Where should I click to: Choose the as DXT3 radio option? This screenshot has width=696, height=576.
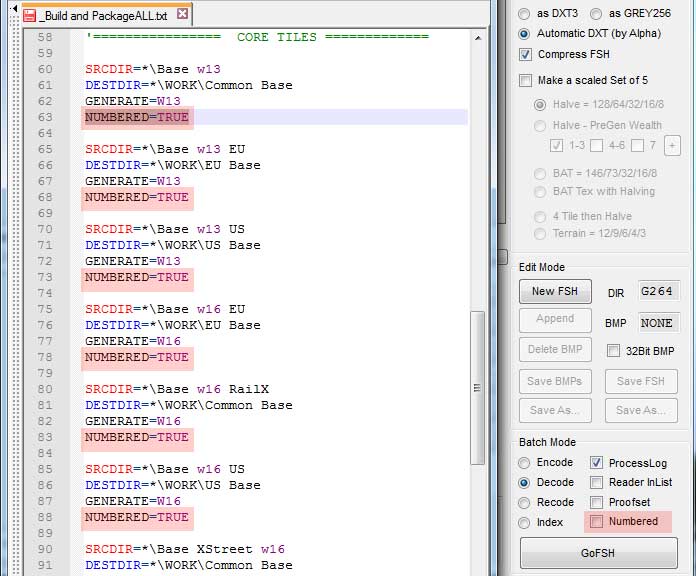click(x=524, y=14)
